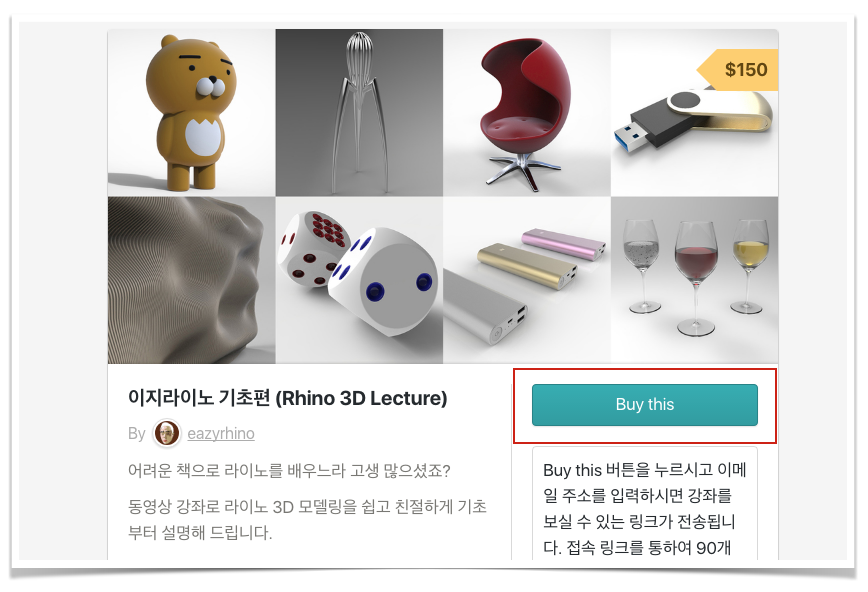Viewport: 868px width, 592px height.
Task: Click the eazyrhino author avatar
Action: point(167,433)
